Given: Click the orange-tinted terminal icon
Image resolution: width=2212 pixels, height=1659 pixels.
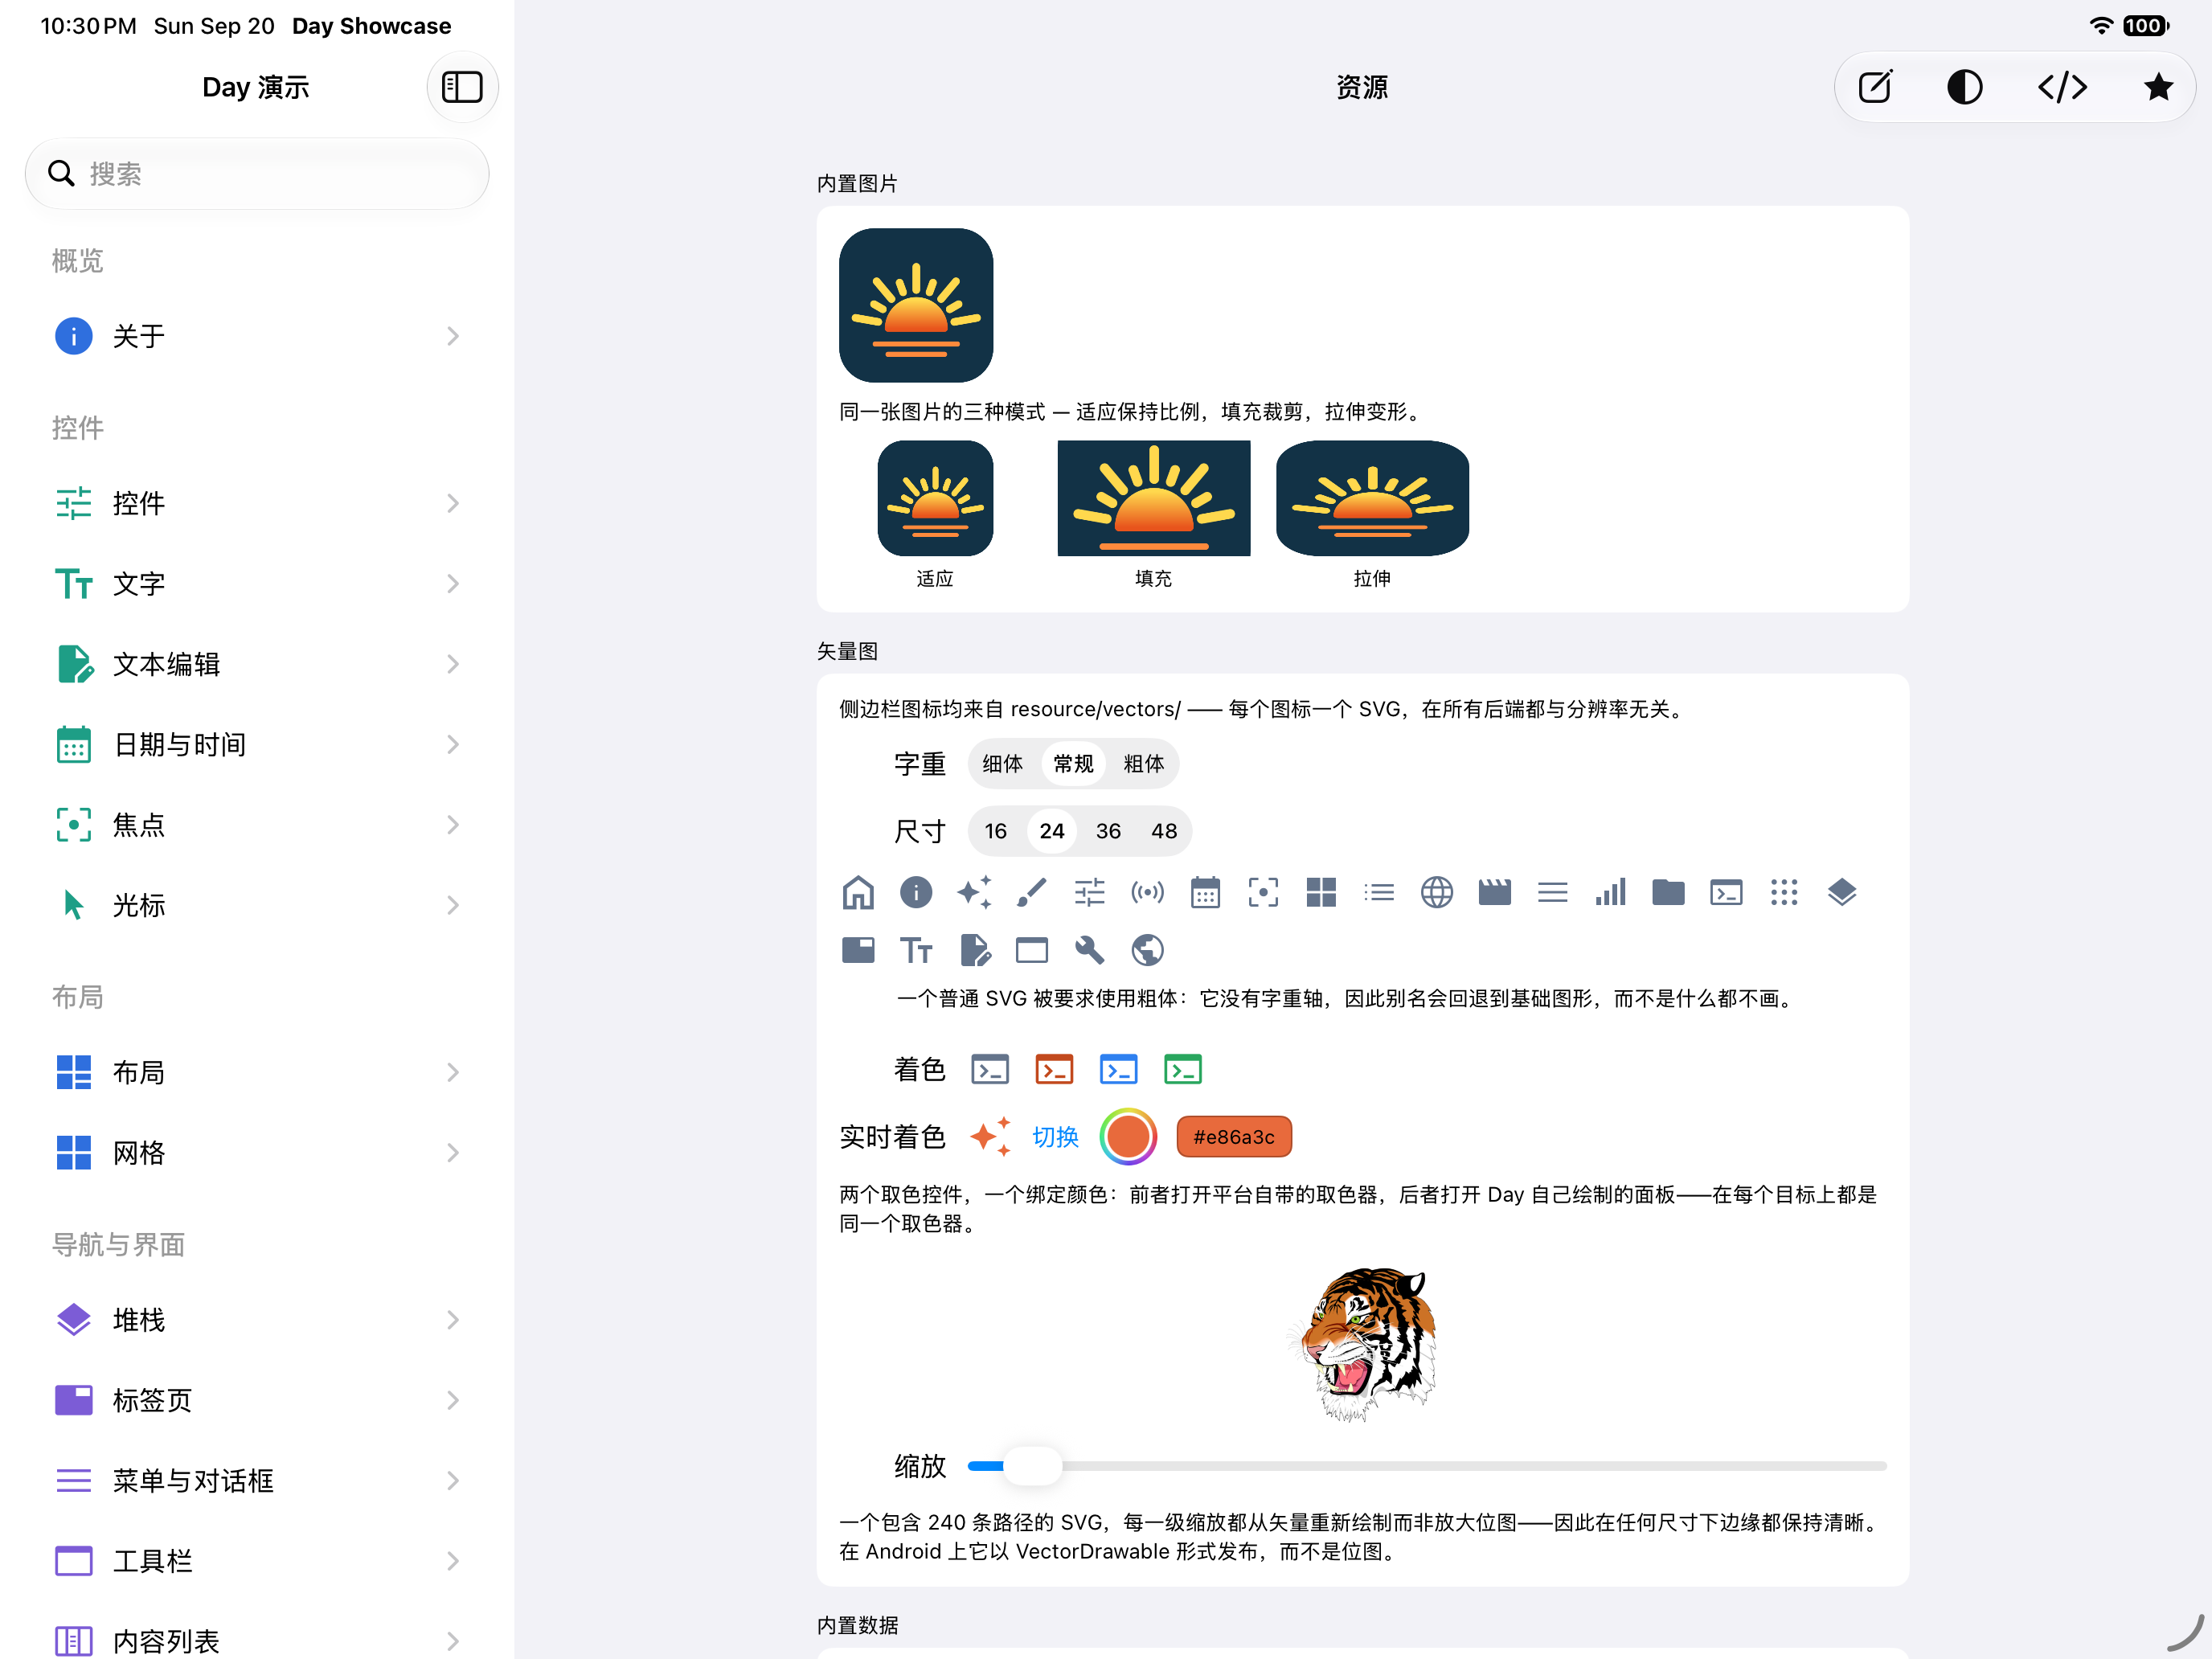Looking at the screenshot, I should [x=1054, y=1070].
